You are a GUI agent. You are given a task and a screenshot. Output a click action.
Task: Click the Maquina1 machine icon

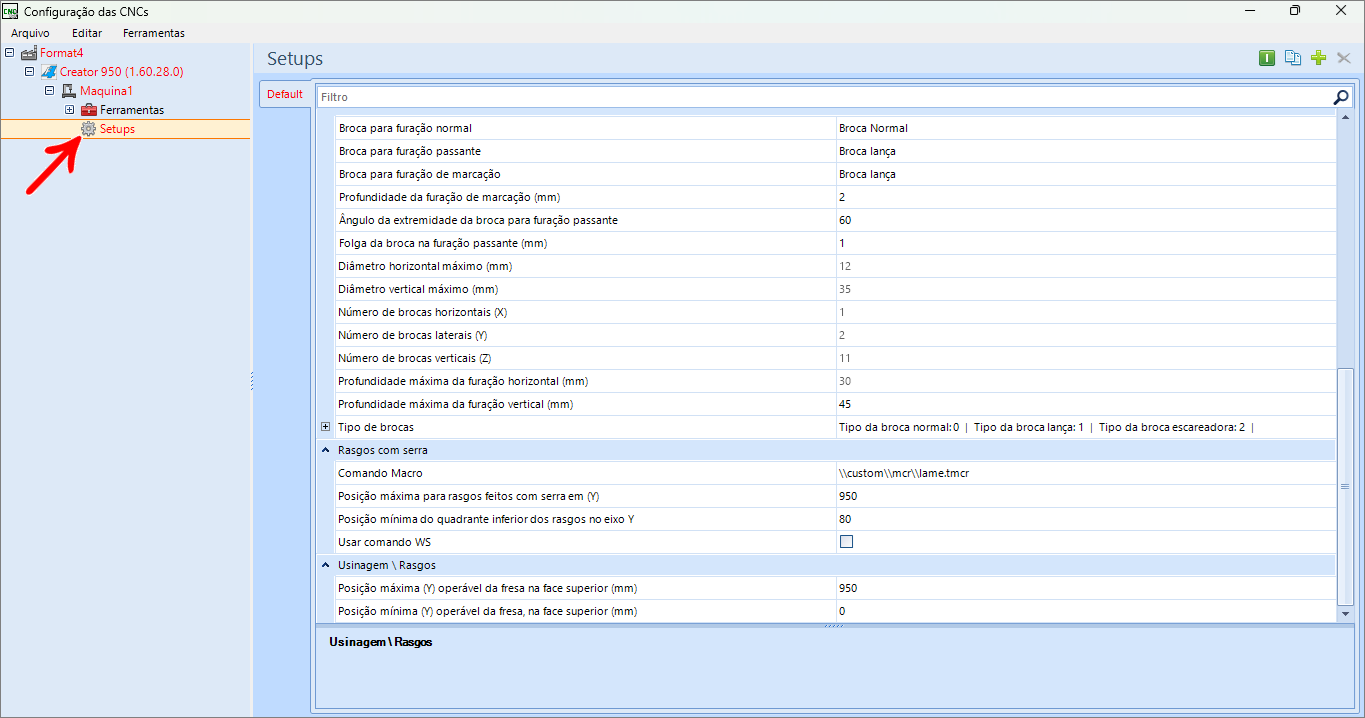tap(69, 91)
